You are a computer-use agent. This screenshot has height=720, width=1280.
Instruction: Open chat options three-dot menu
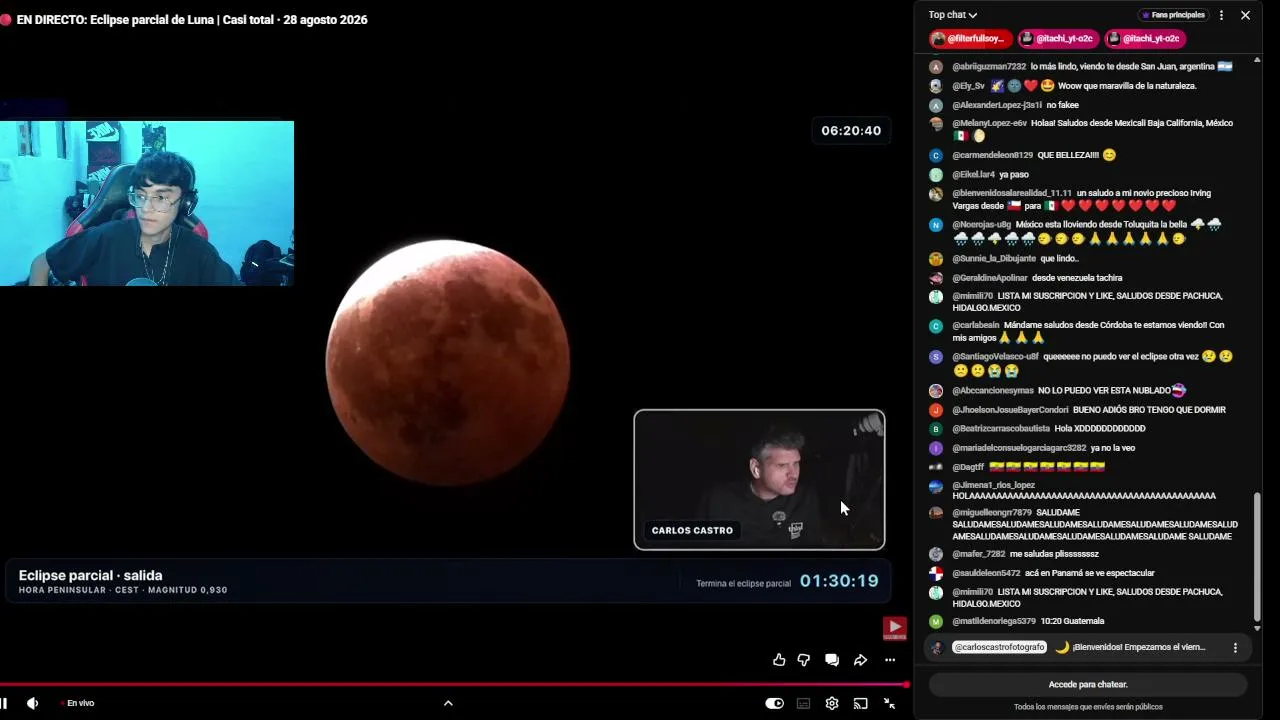[x=1221, y=15]
